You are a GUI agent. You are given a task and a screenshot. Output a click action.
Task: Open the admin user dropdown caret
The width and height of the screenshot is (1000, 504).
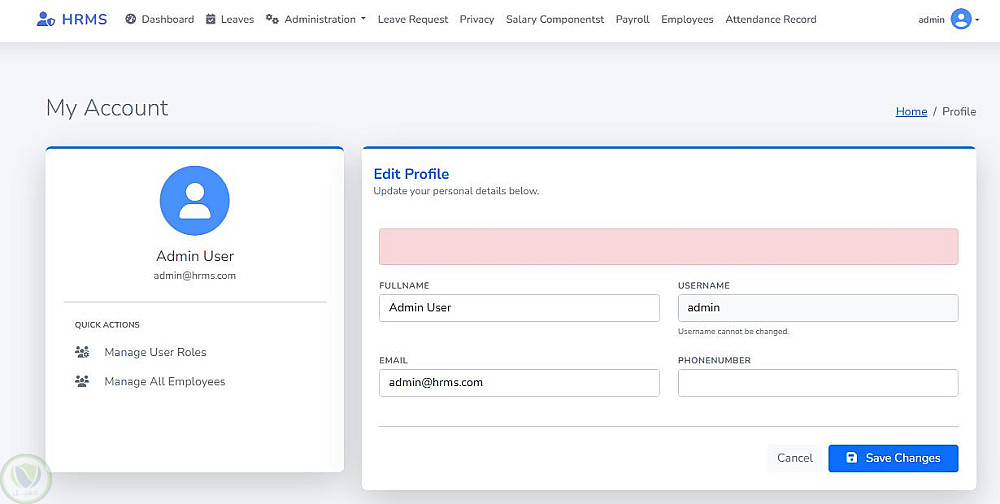(977, 19)
